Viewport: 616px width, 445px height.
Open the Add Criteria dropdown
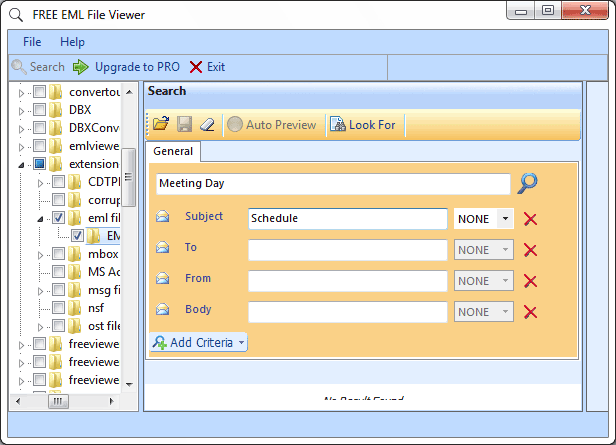coord(199,342)
